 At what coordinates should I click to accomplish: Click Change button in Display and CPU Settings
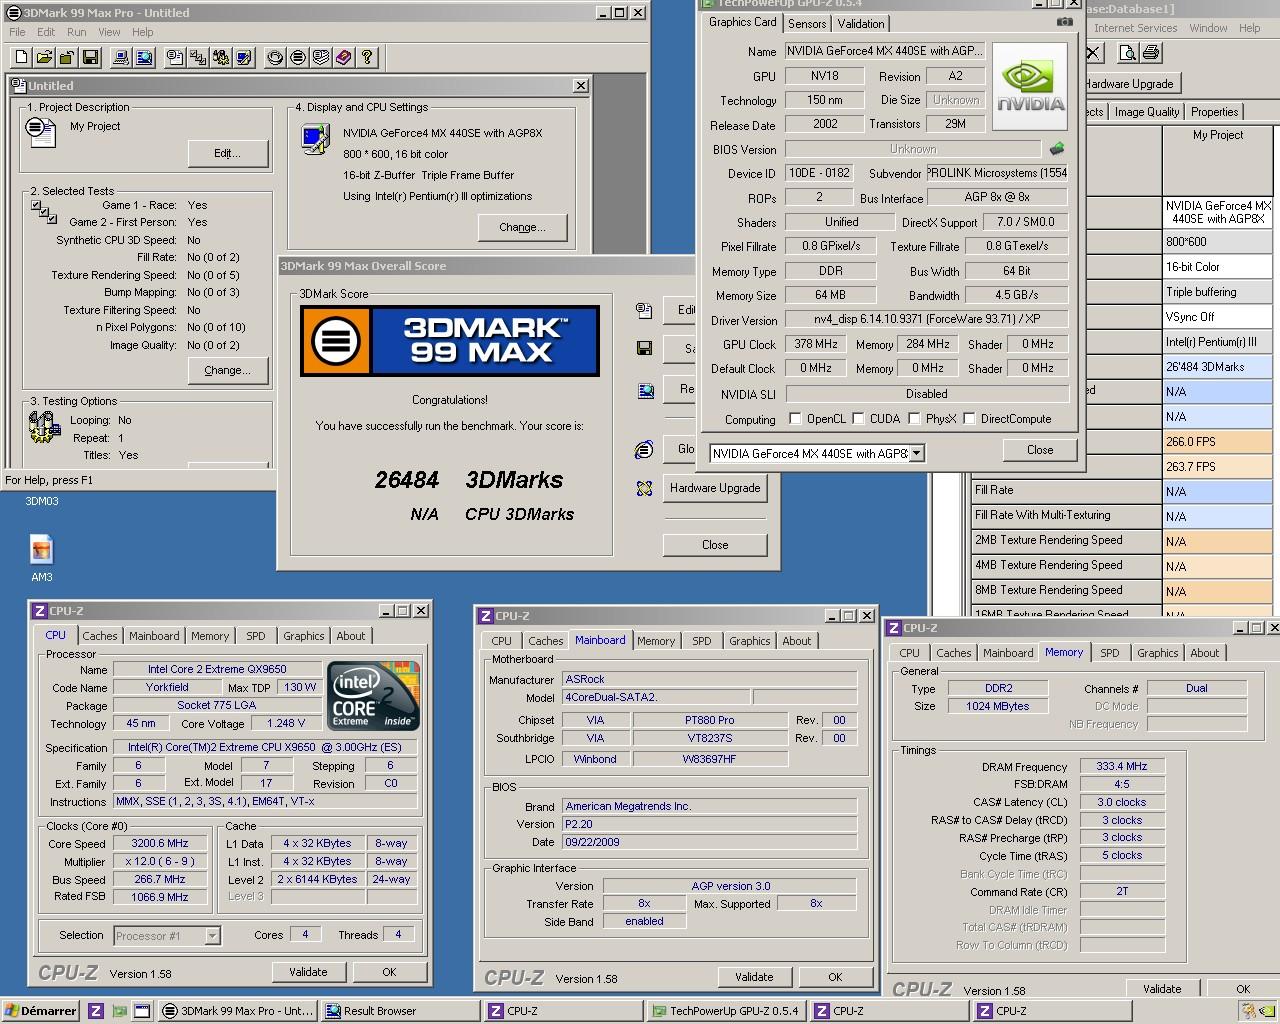pyautogui.click(x=522, y=227)
